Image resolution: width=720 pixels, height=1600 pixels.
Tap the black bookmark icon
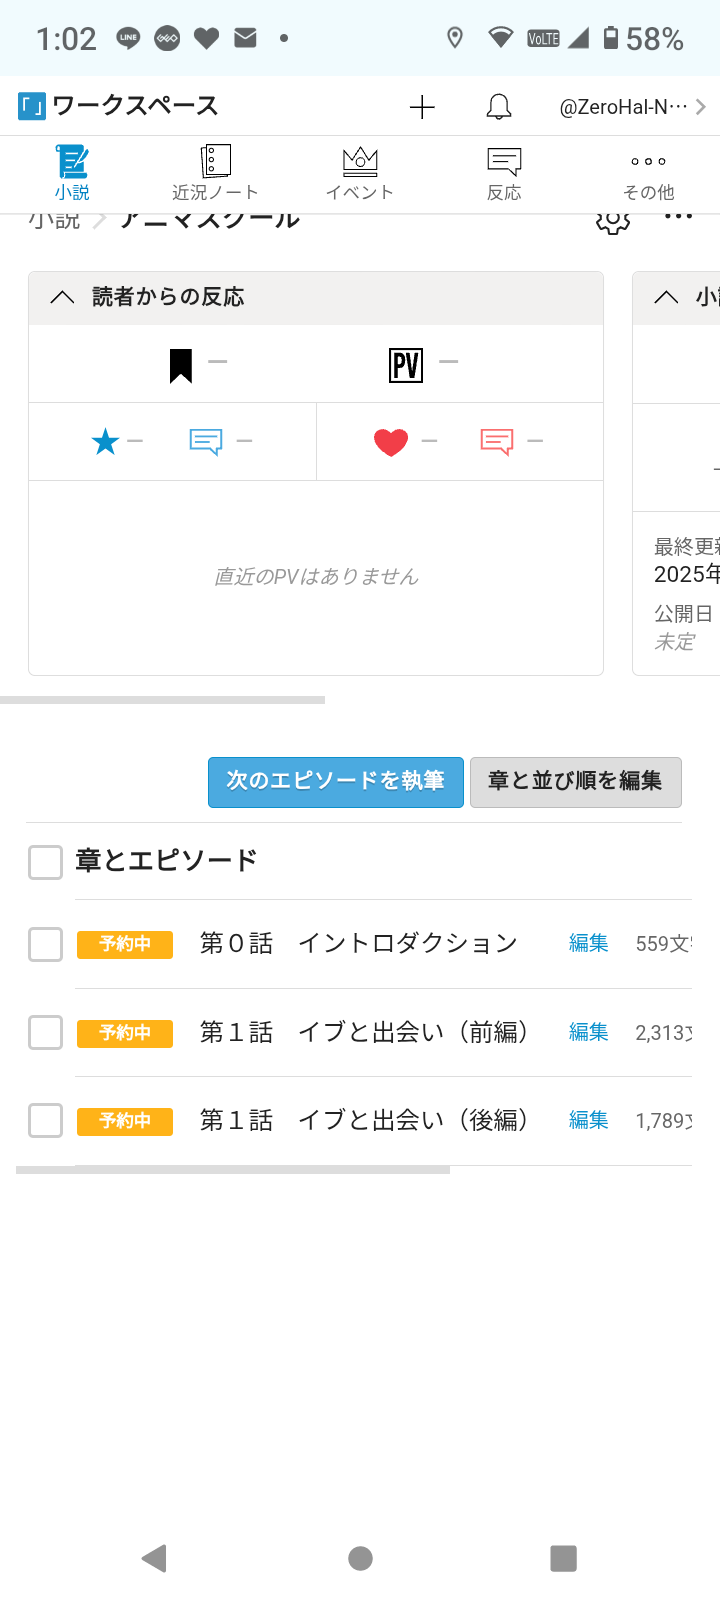[181, 365]
